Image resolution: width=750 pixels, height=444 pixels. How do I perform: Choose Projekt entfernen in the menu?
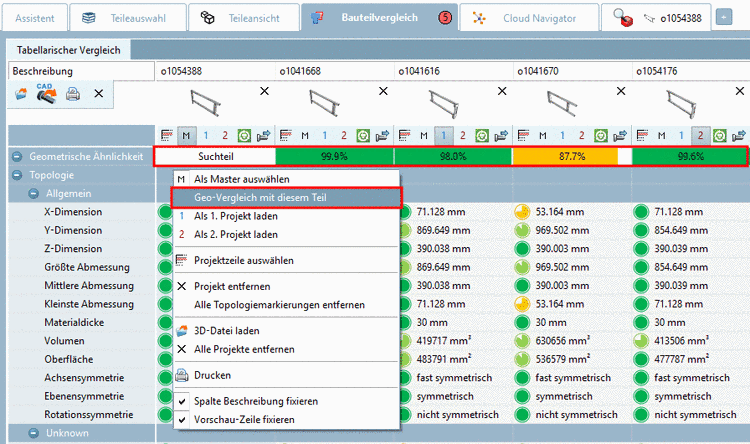[286, 286]
